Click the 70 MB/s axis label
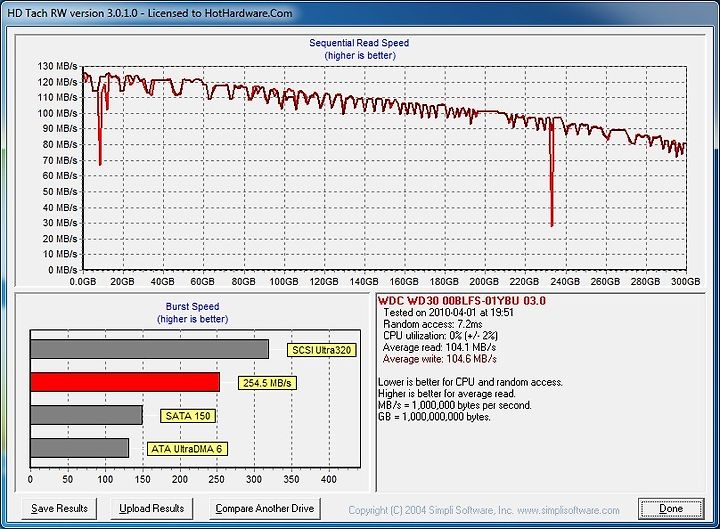Image resolution: width=720 pixels, height=529 pixels. point(60,160)
